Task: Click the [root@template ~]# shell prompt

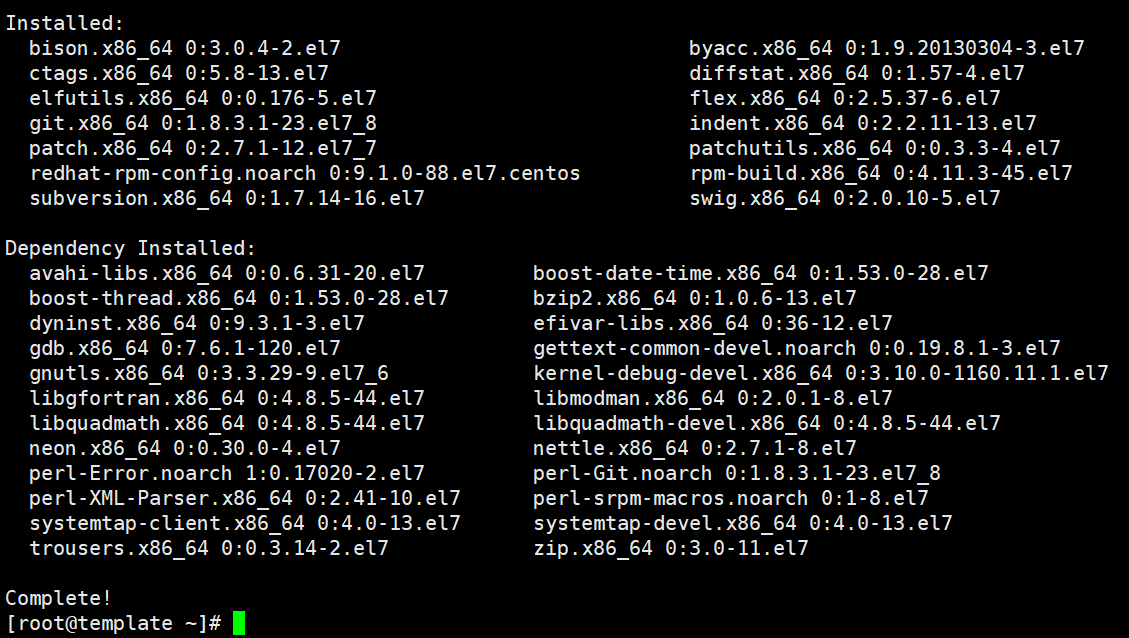Action: (113, 624)
